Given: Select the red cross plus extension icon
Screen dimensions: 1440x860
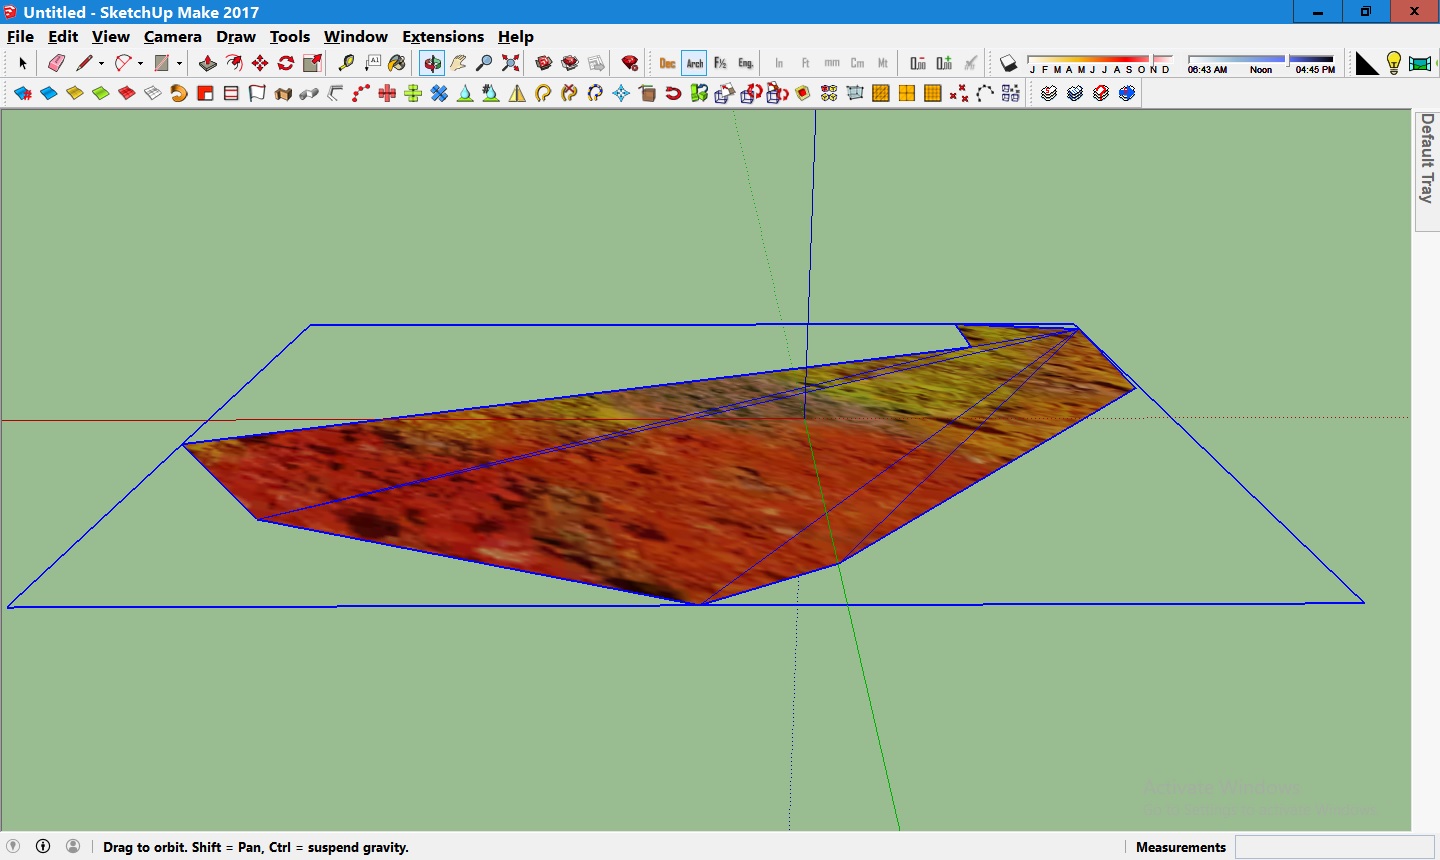Looking at the screenshot, I should pos(387,93).
